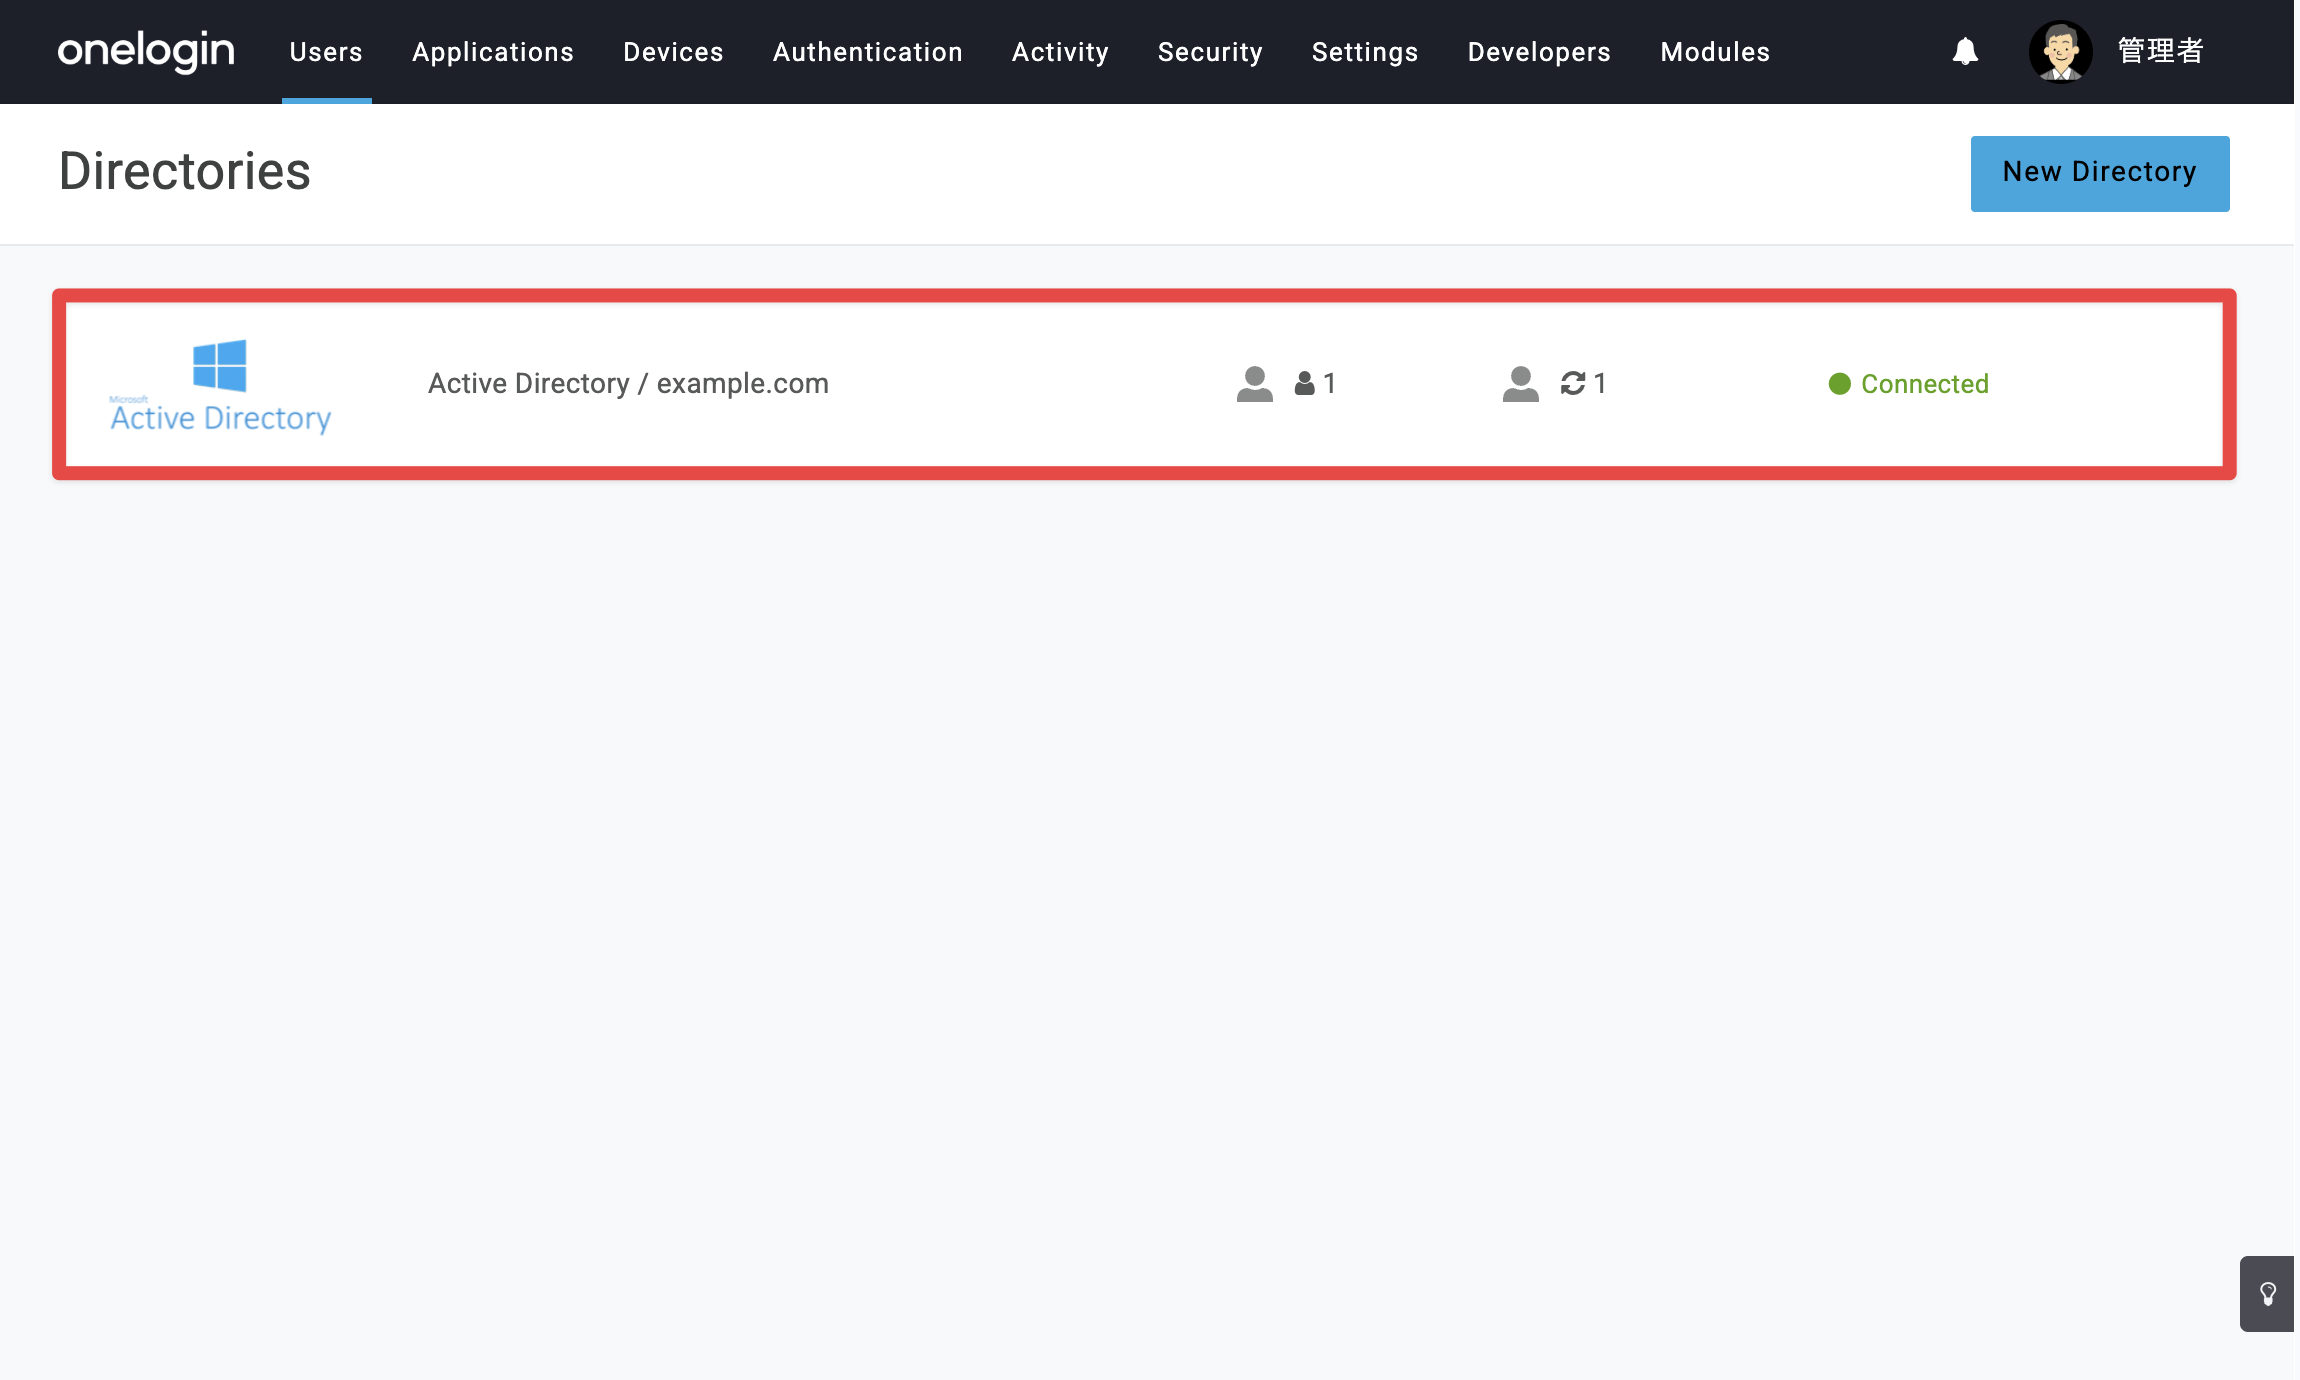The height and width of the screenshot is (1380, 2300).
Task: Click the admin profile avatar
Action: [2060, 51]
